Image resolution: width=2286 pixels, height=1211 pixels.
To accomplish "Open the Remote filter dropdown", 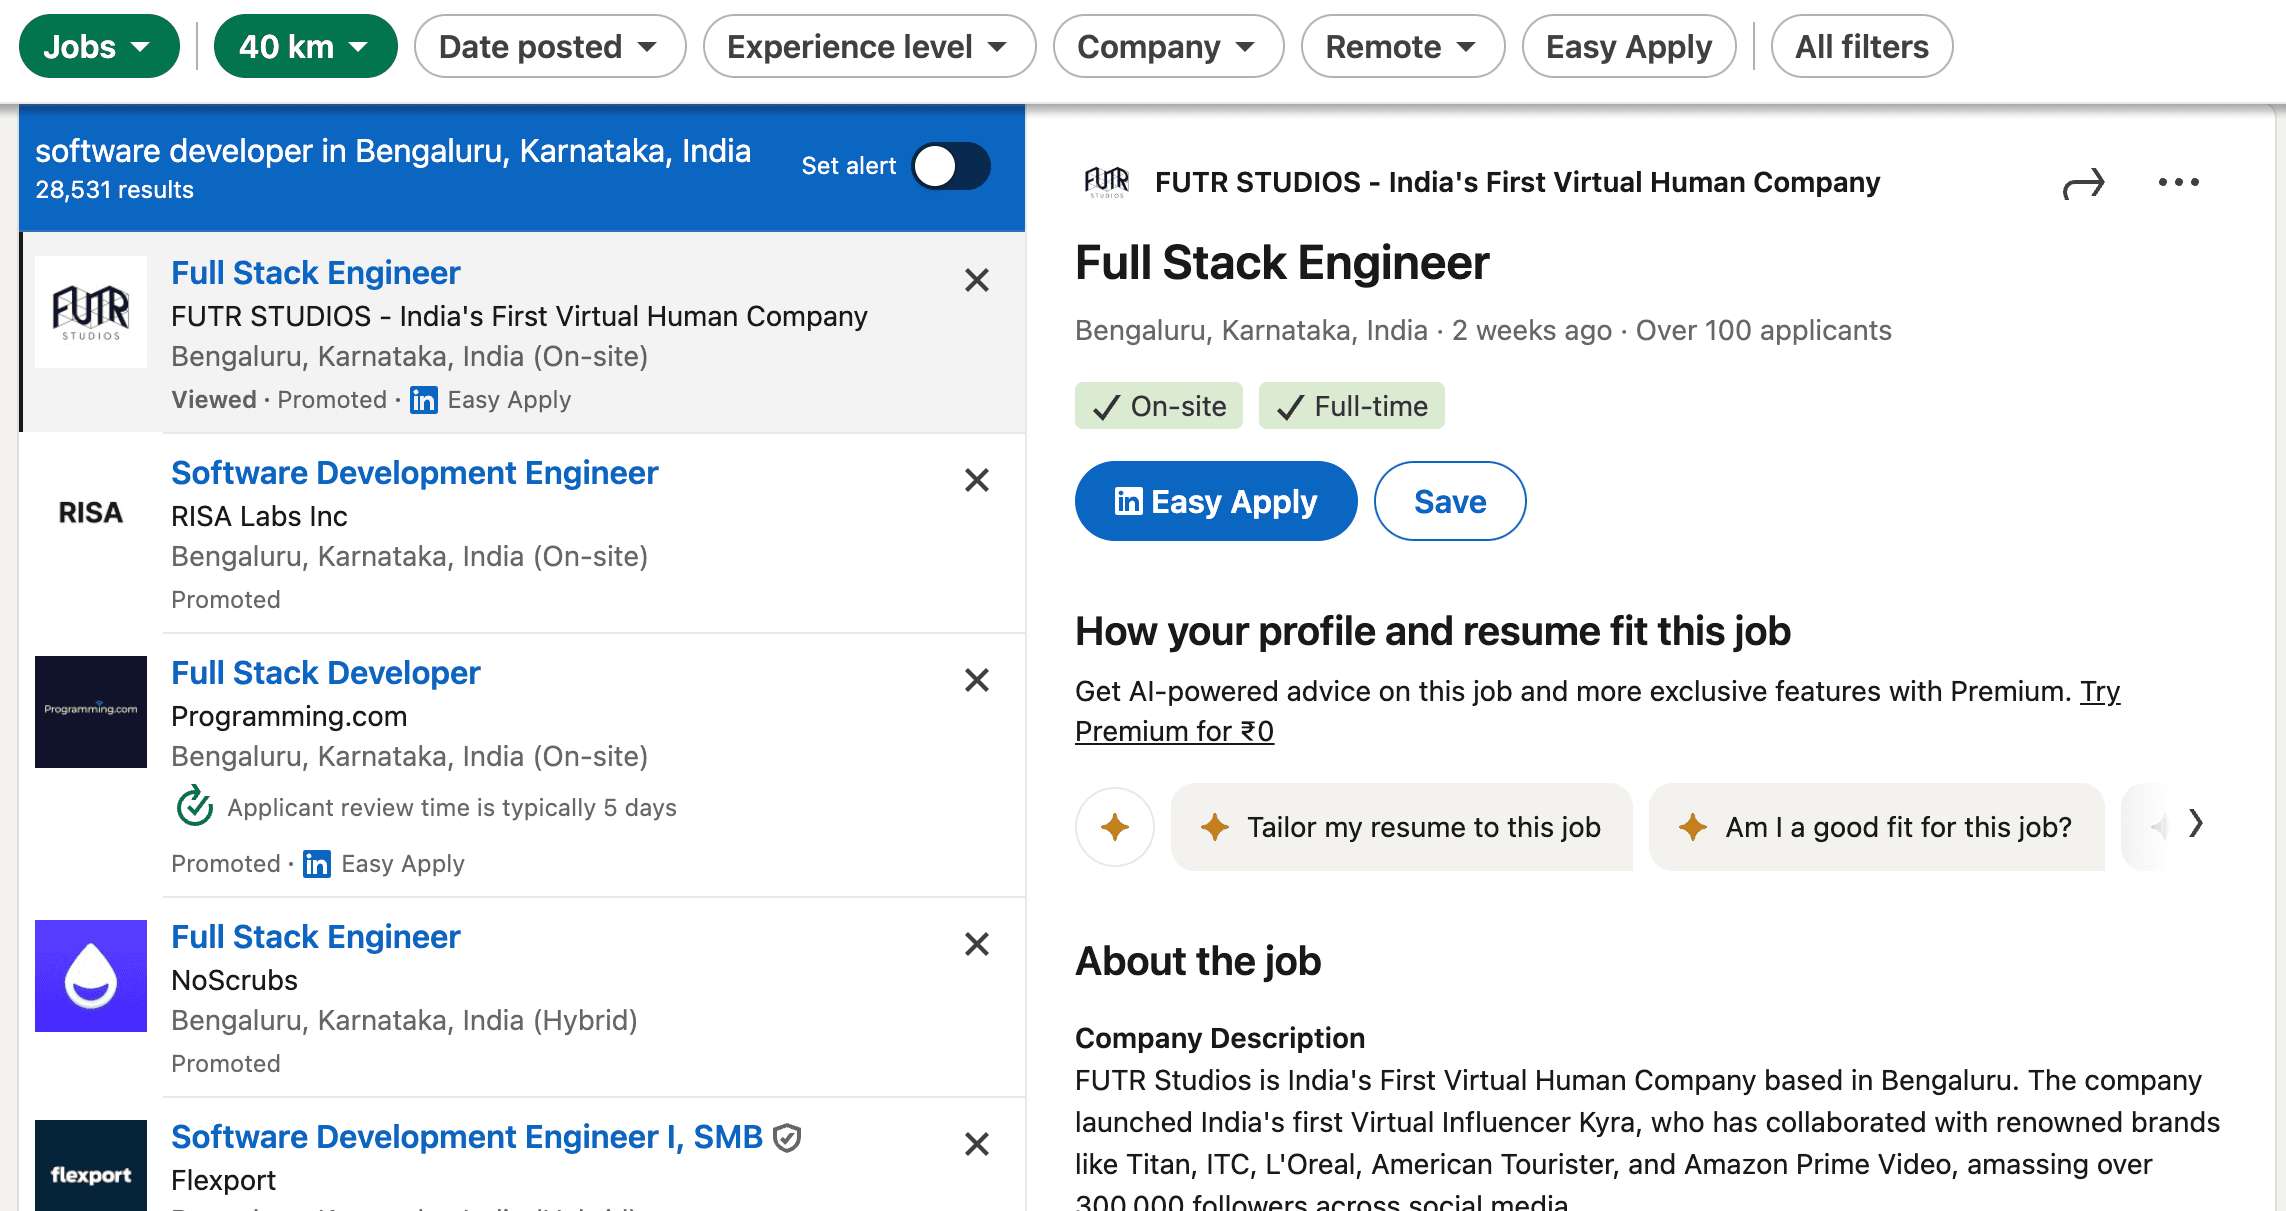I will tap(1402, 46).
